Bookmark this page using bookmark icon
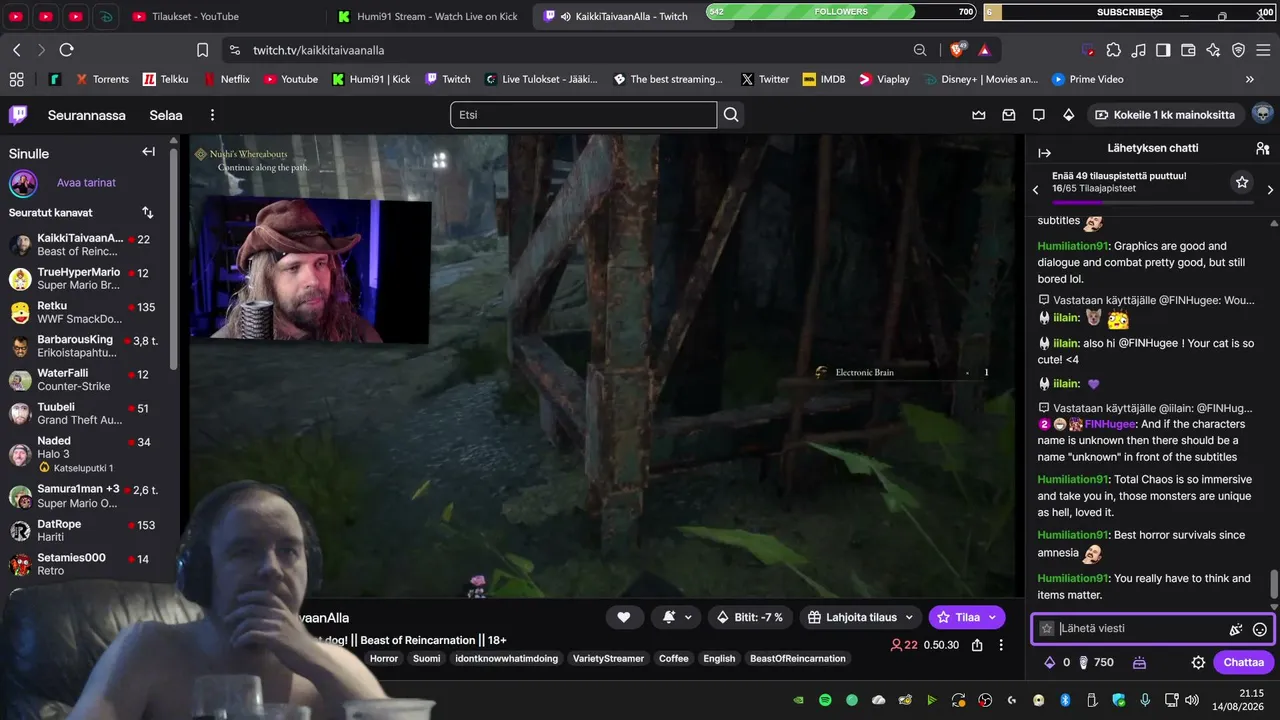Screen dimensions: 1280x720 tap(203, 50)
